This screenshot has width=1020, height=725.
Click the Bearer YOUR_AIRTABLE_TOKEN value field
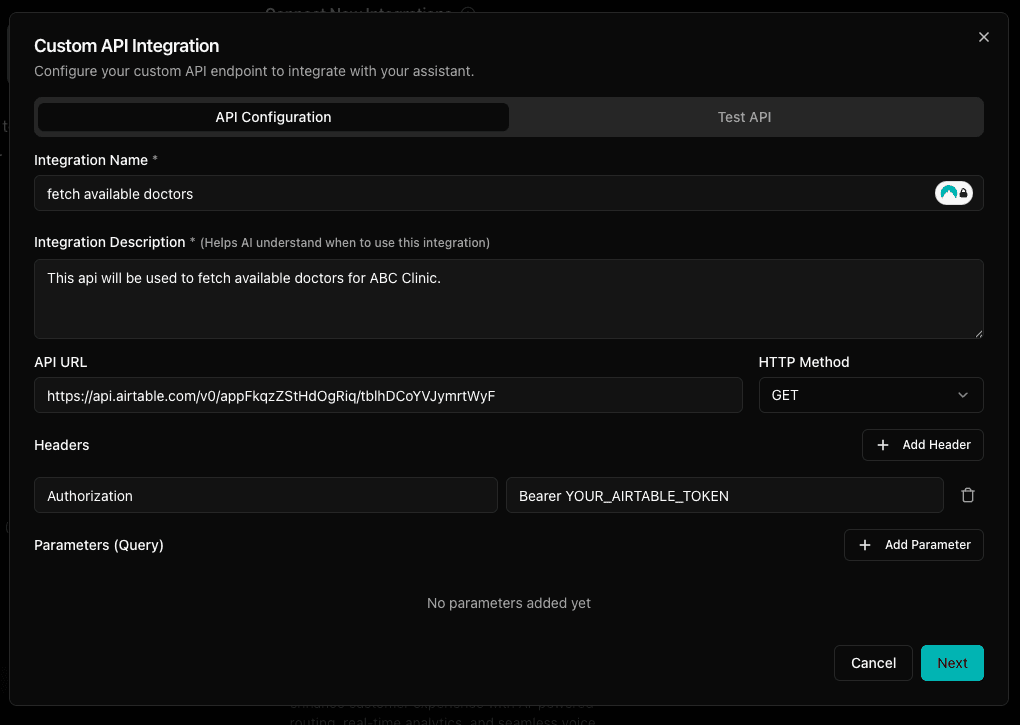pyautogui.click(x=724, y=494)
